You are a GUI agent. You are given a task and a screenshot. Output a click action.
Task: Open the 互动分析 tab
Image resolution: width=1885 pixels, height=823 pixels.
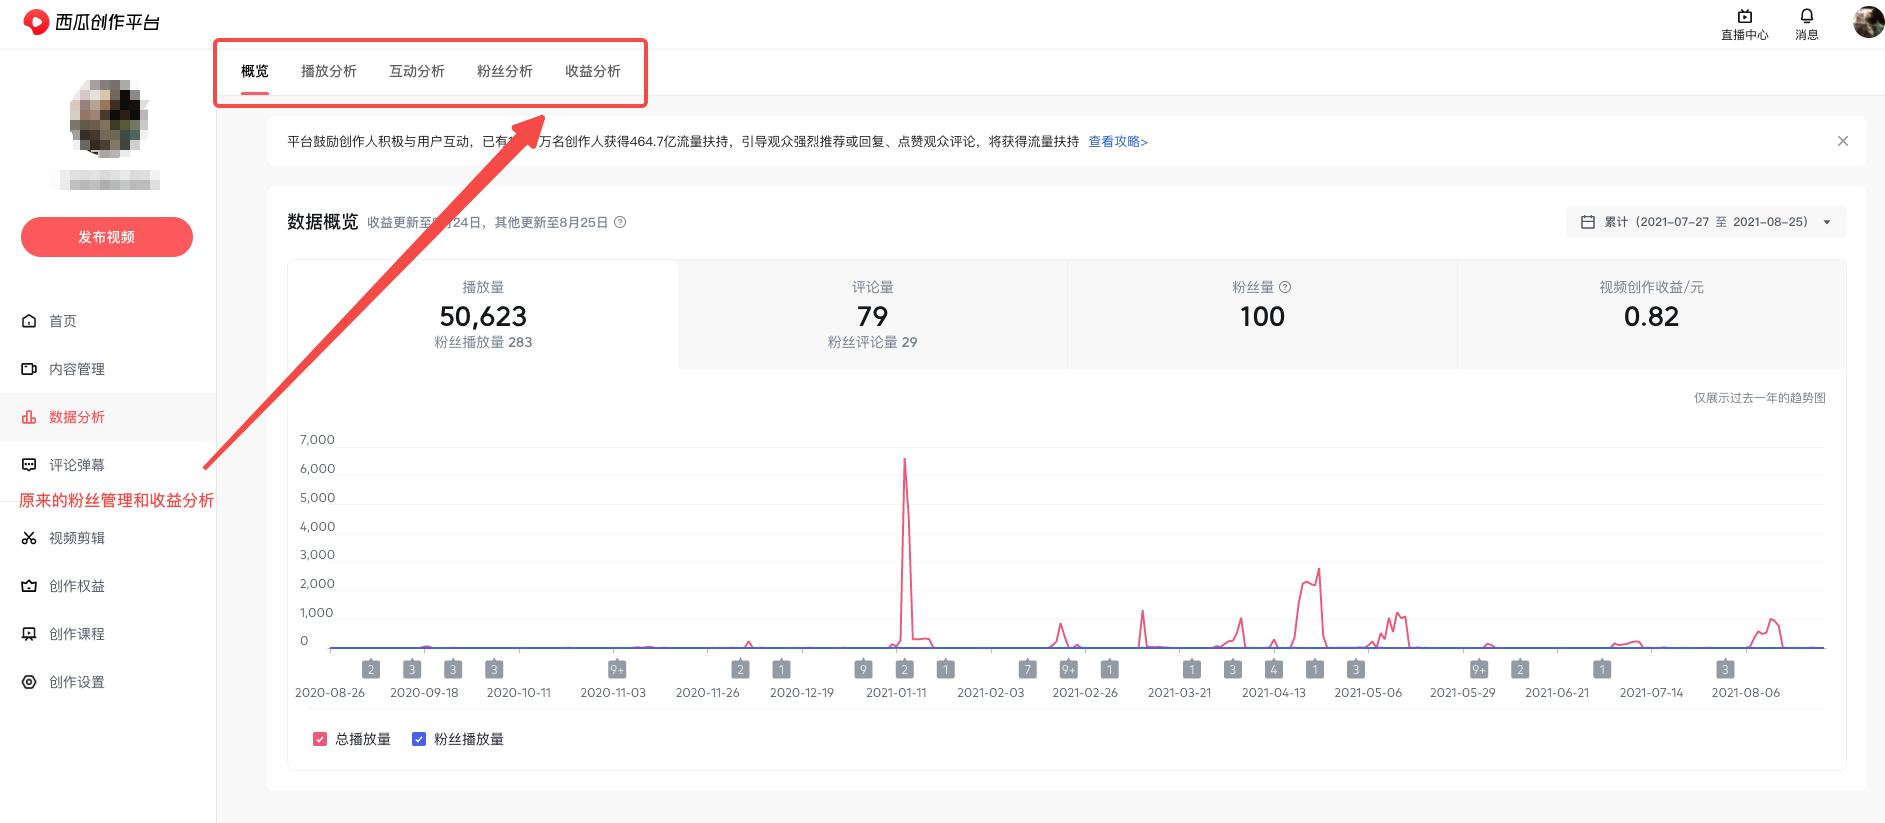pyautogui.click(x=417, y=71)
